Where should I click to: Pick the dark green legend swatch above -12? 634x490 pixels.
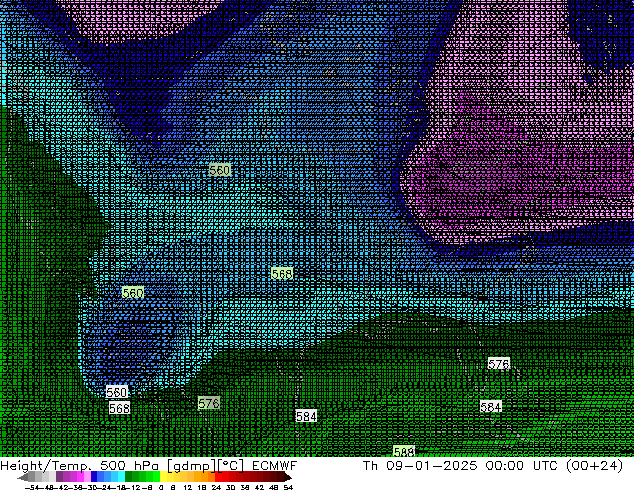point(129,477)
